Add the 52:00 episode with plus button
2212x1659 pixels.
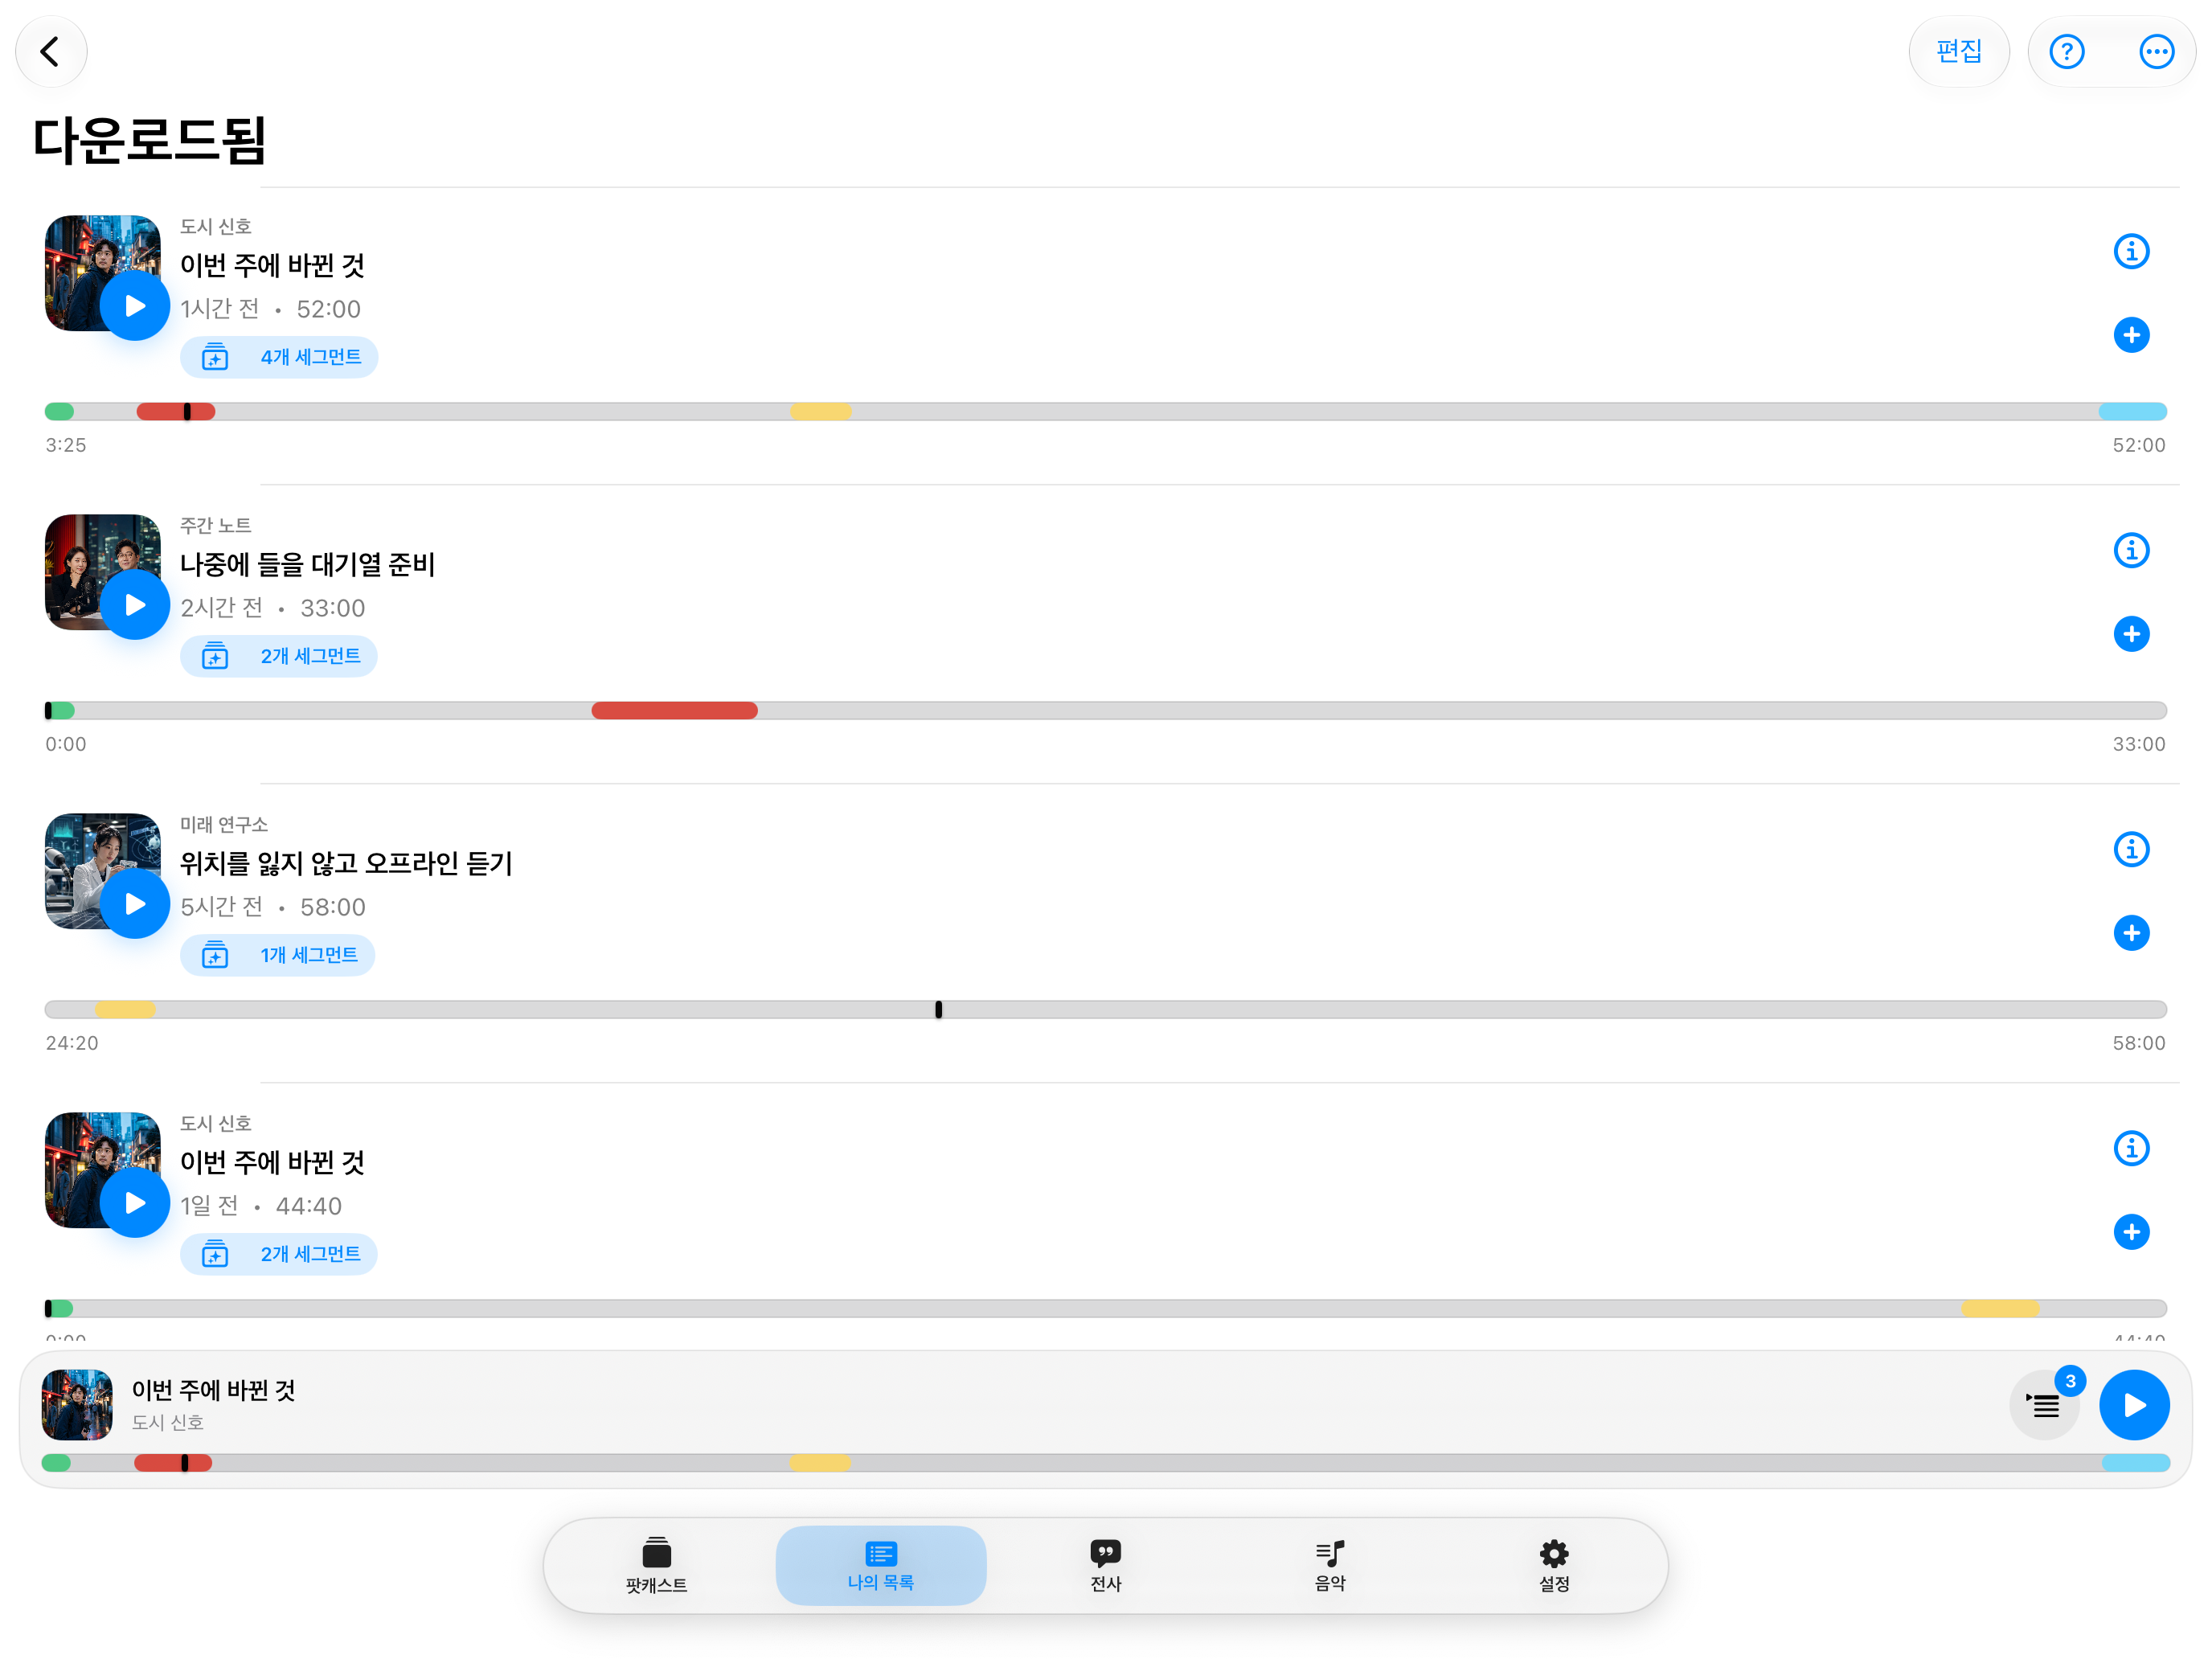2131,335
